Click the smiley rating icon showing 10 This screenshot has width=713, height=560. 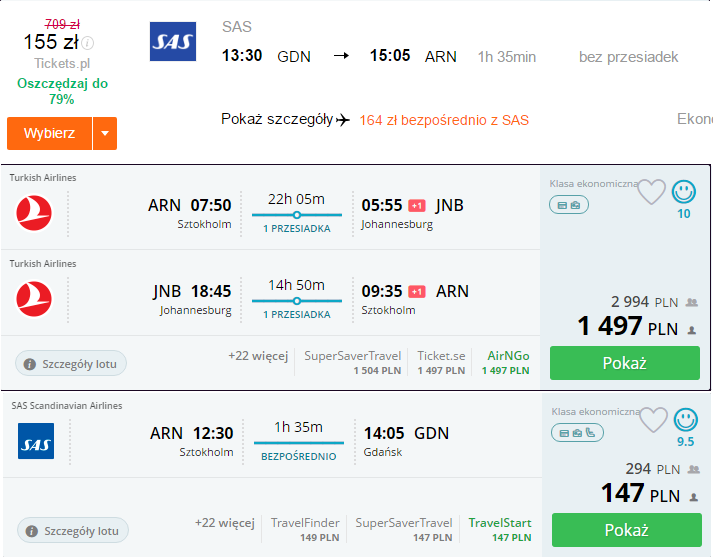[x=683, y=191]
